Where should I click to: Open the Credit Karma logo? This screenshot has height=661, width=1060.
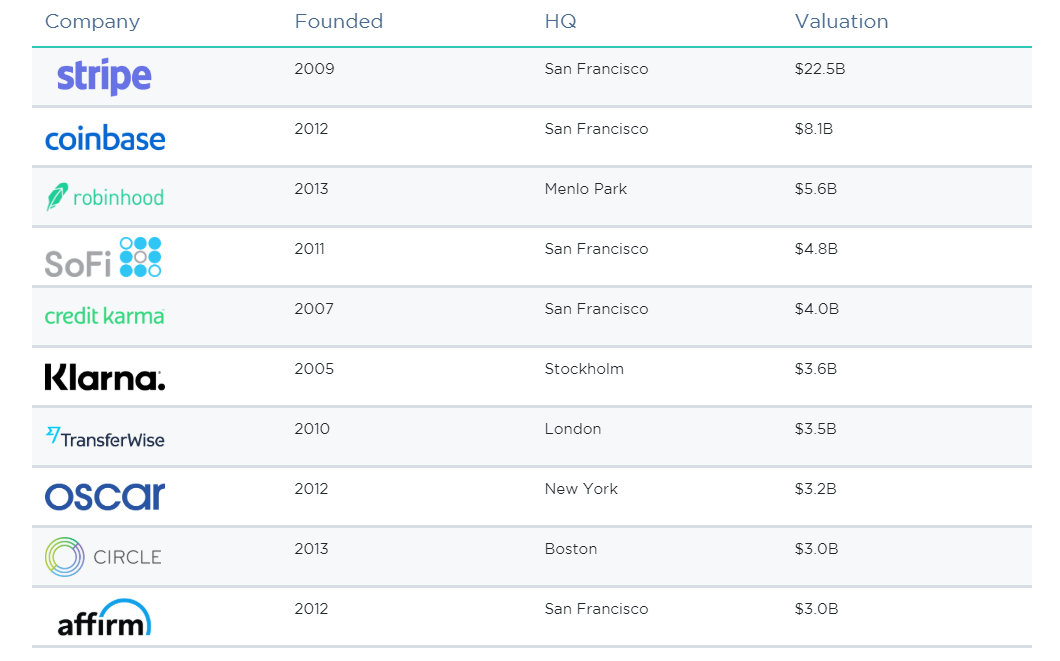(104, 316)
